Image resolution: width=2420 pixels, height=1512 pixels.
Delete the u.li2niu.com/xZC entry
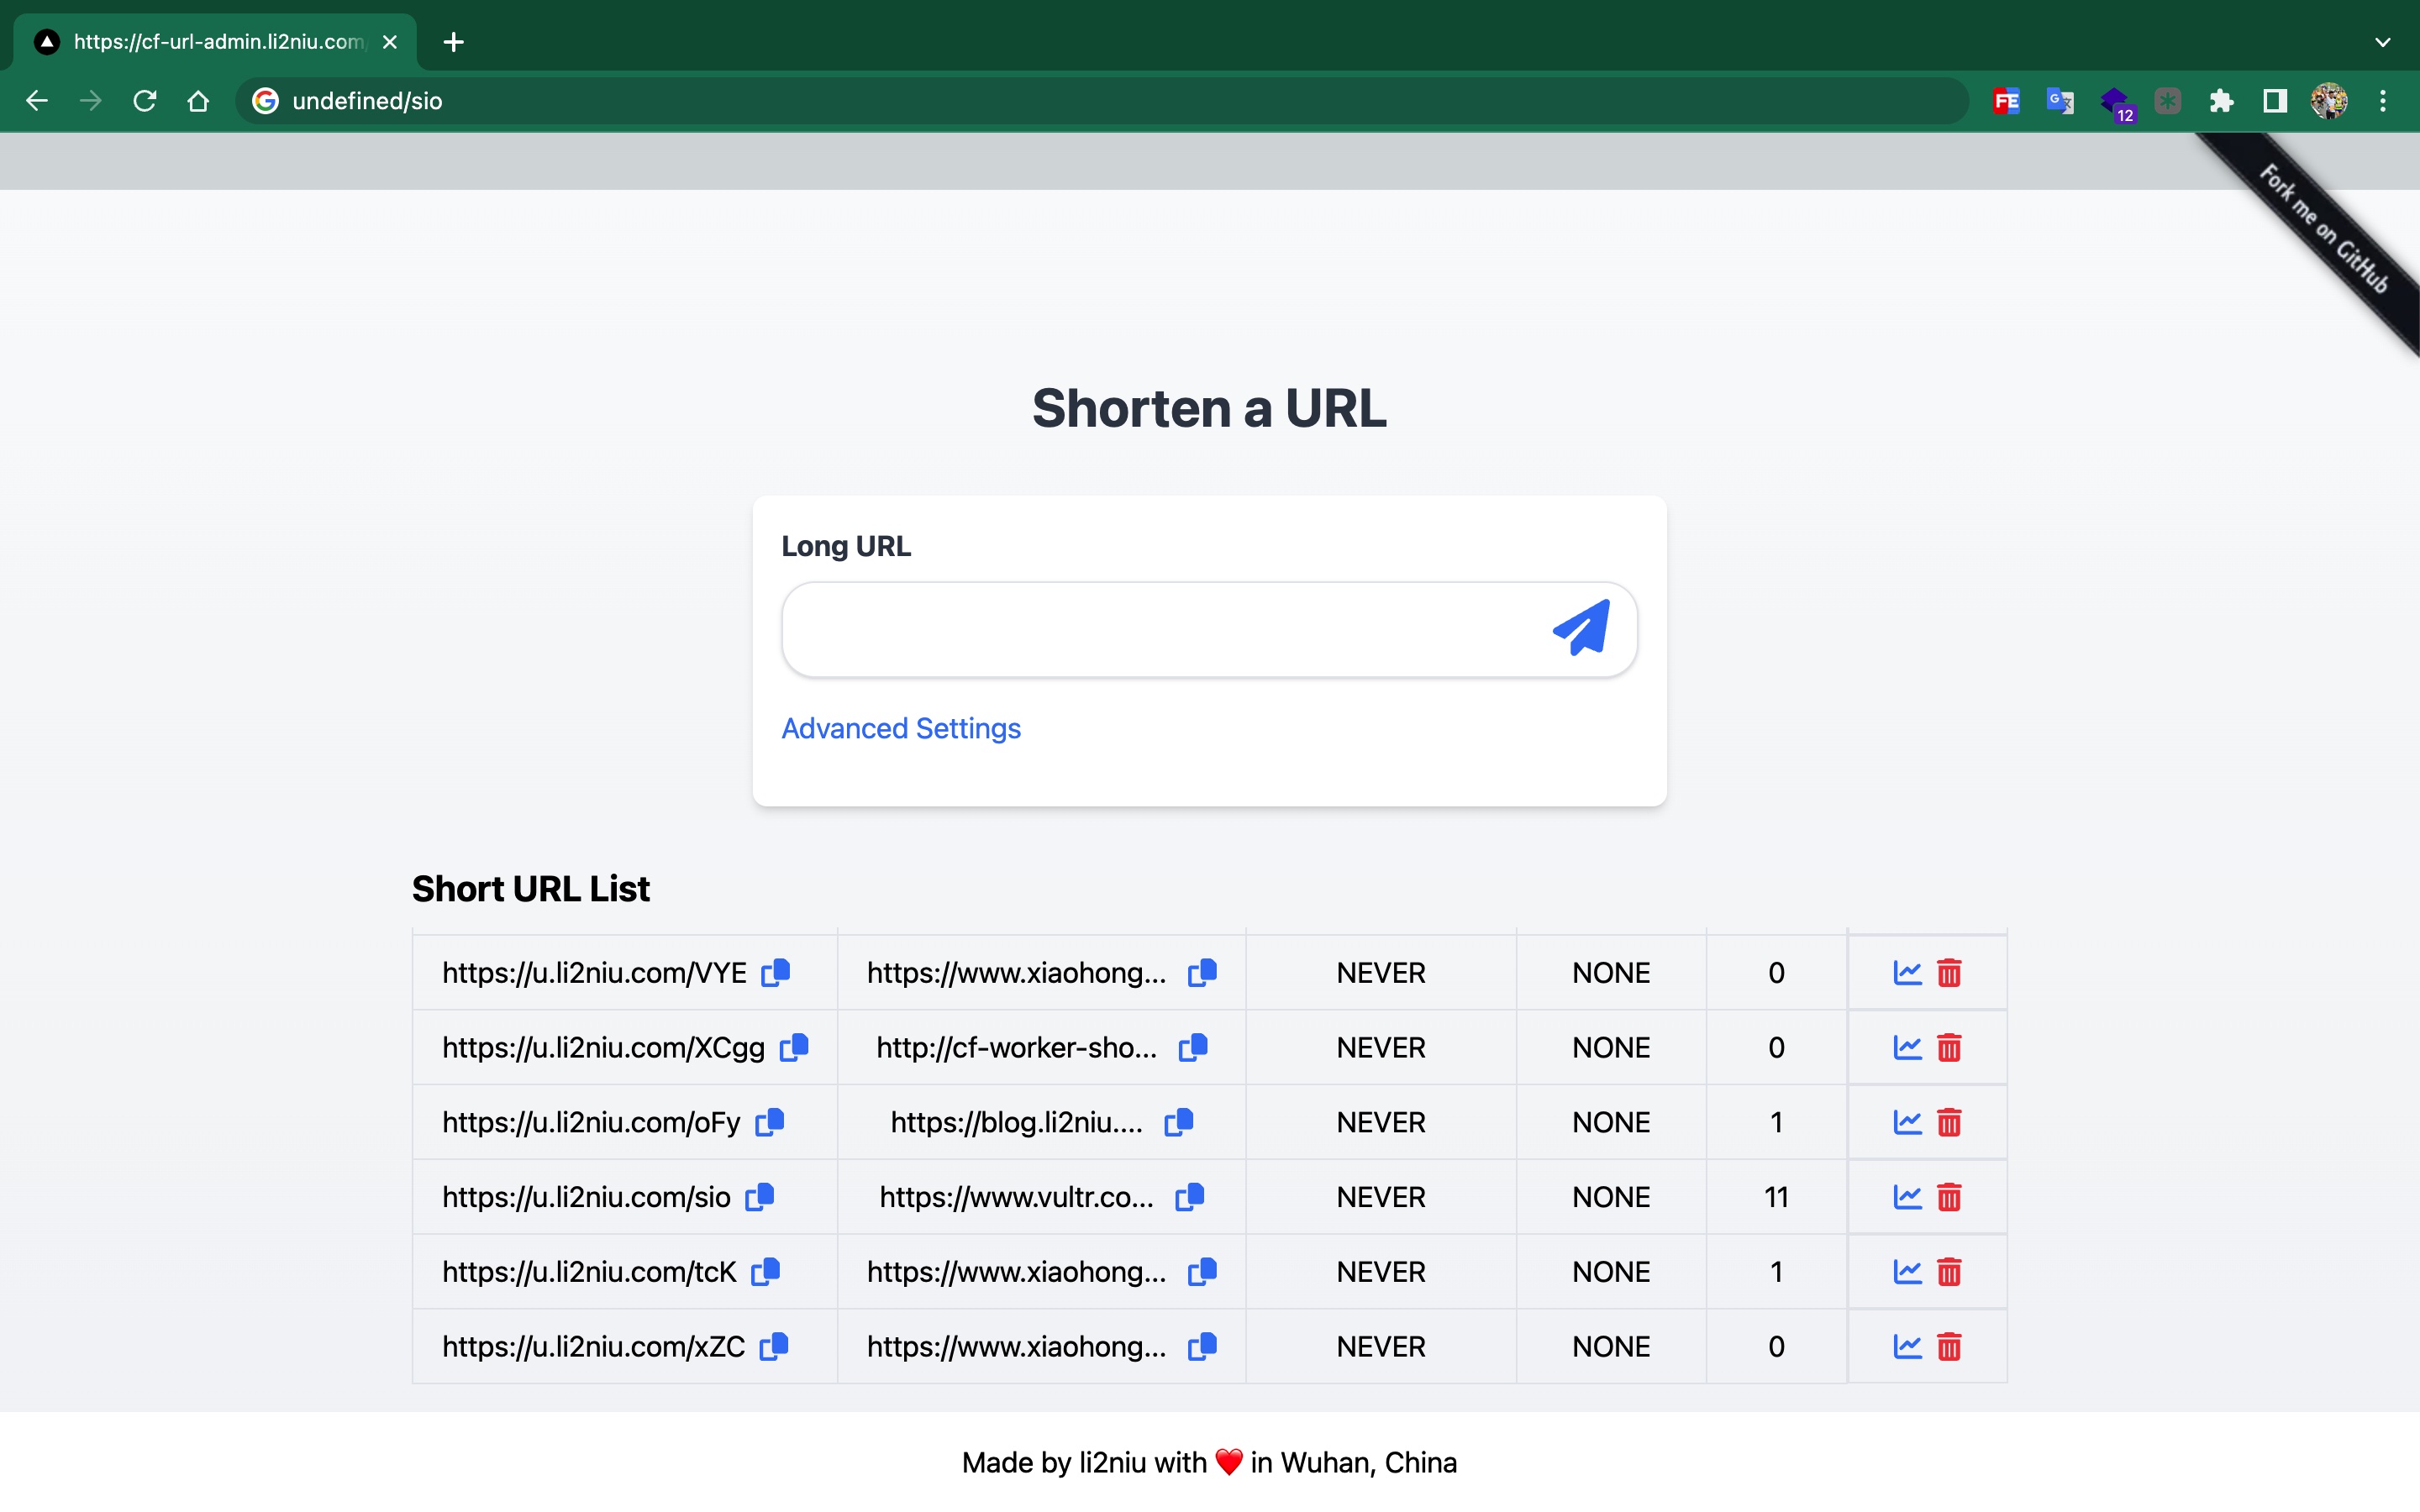1949,1347
